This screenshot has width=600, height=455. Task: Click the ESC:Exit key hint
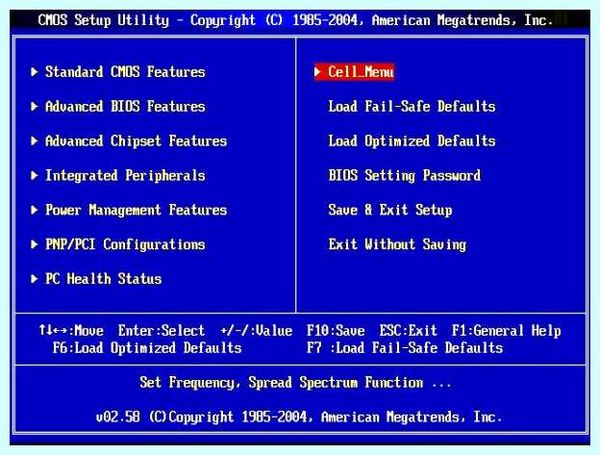click(408, 330)
